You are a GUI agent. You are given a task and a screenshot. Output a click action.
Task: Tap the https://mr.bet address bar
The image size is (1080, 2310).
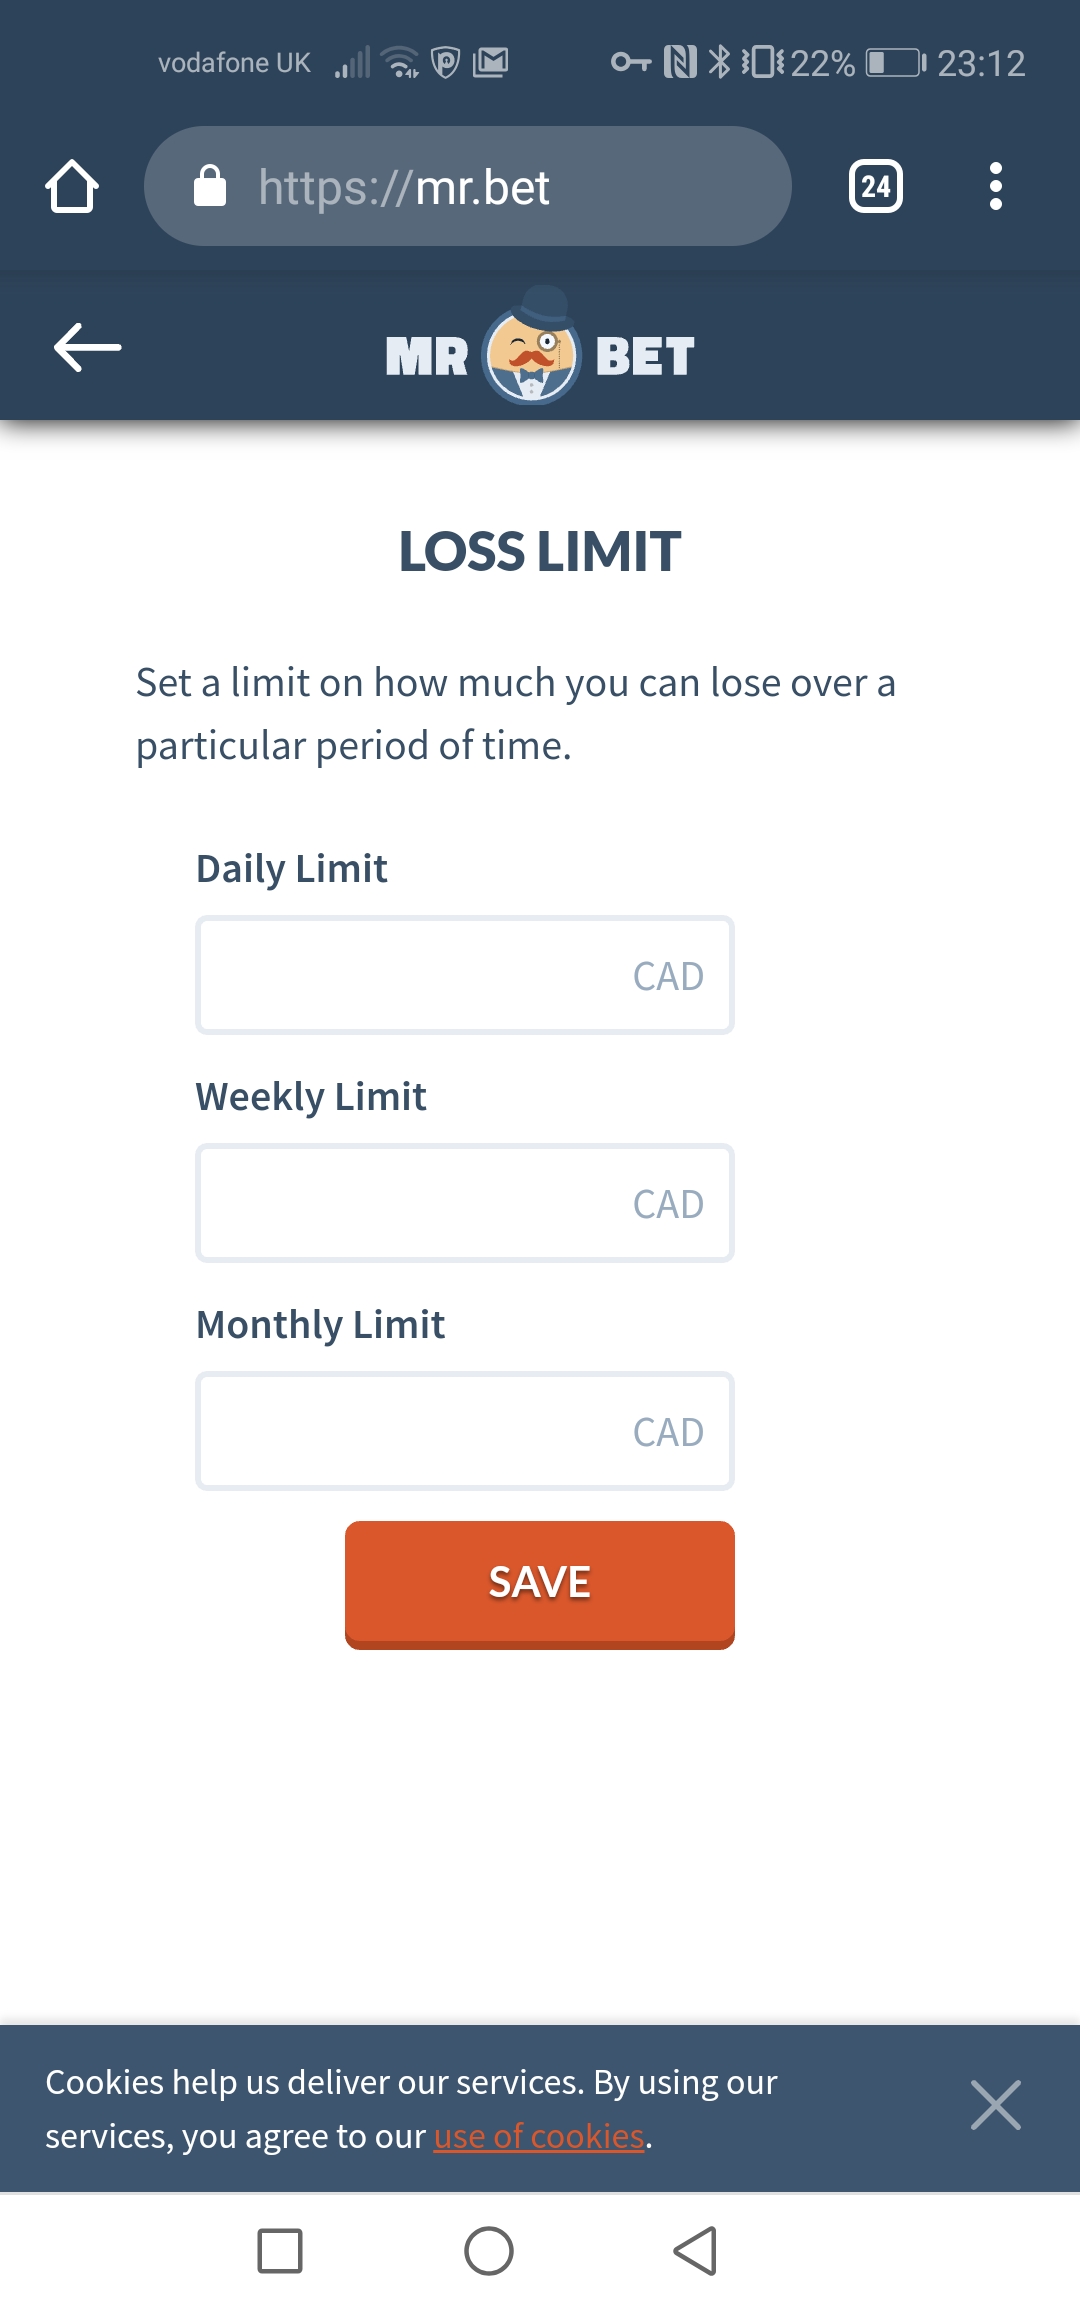pyautogui.click(x=468, y=186)
